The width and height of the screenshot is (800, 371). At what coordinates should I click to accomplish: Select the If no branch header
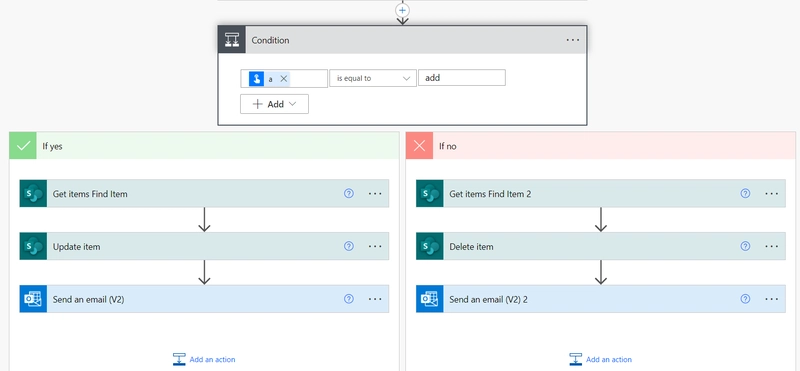[x=601, y=146]
